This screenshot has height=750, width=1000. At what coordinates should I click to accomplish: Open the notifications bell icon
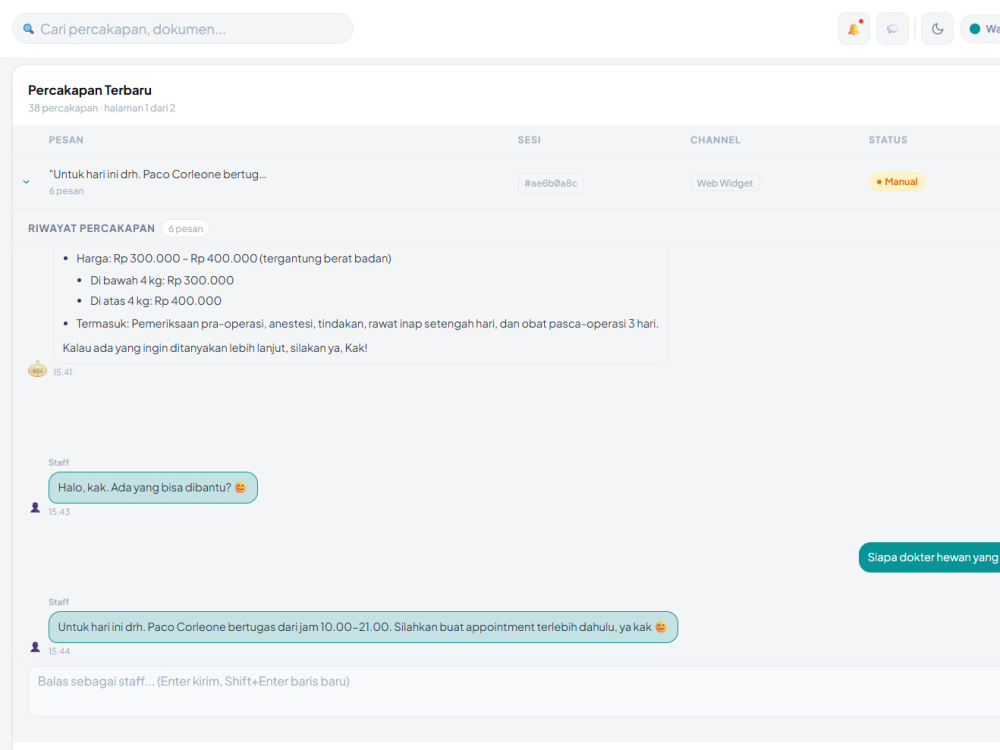(x=853, y=29)
